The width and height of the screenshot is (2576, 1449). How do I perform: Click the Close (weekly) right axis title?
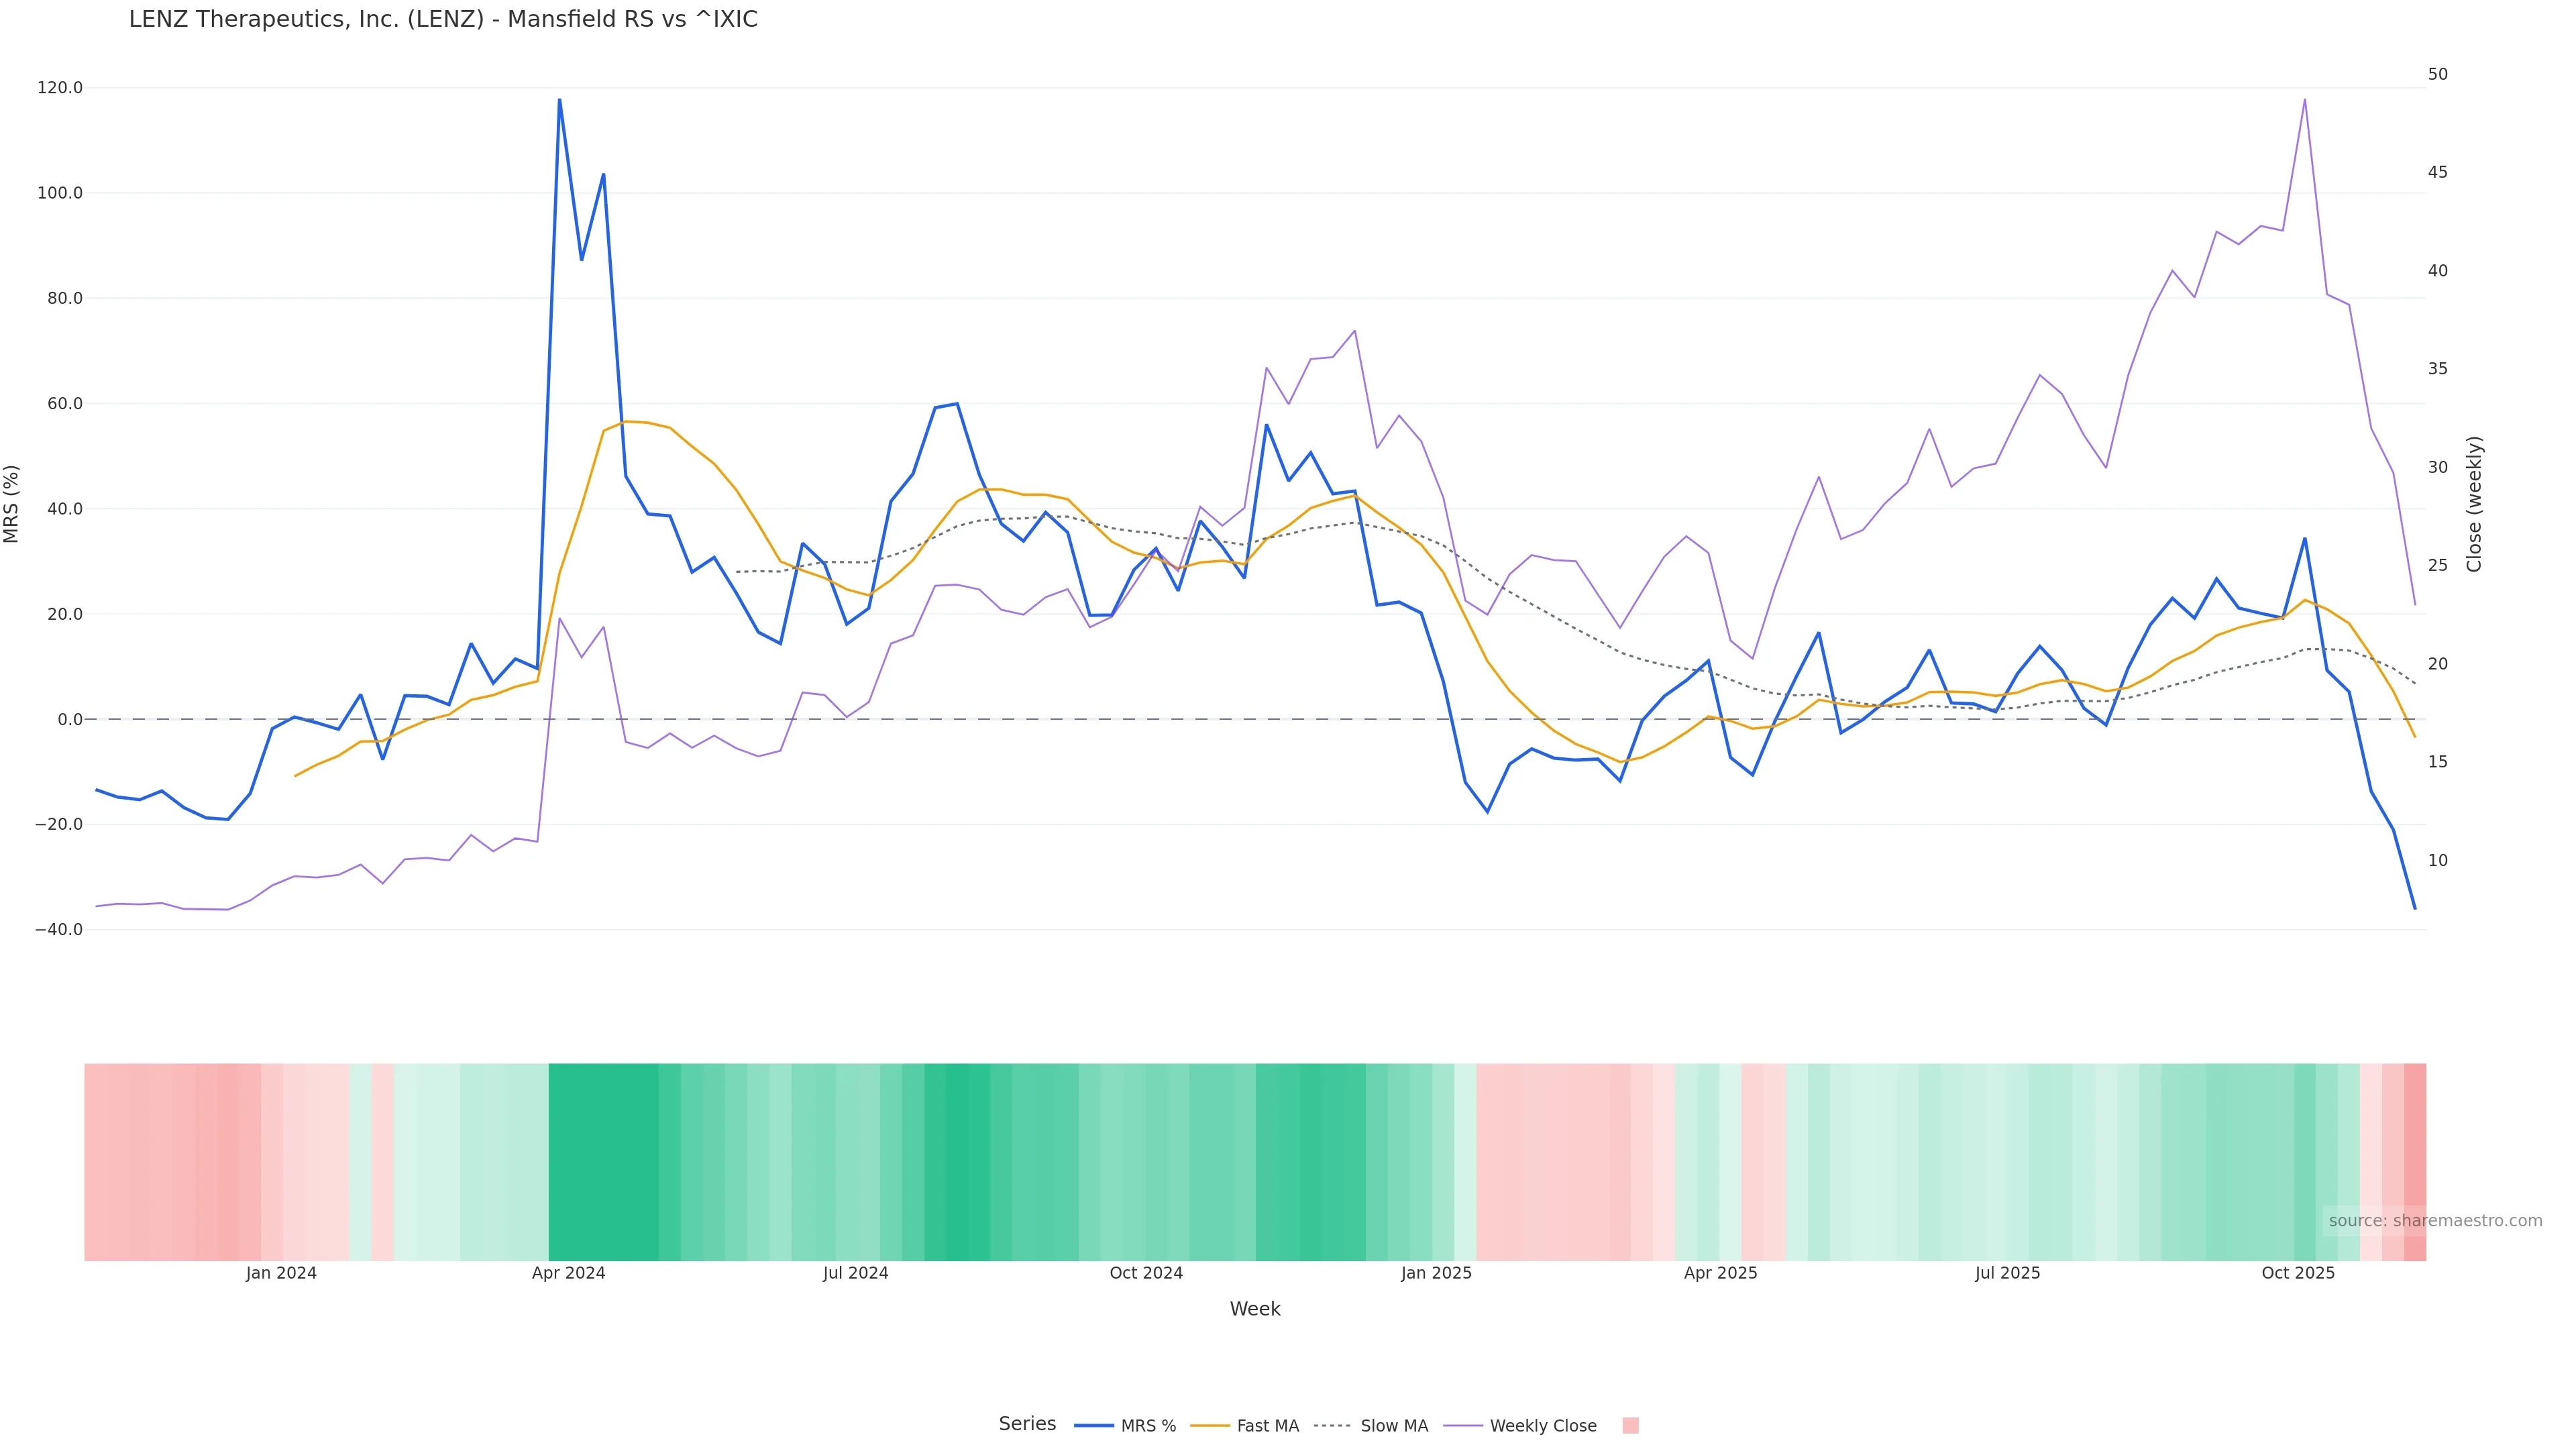tap(2474, 504)
